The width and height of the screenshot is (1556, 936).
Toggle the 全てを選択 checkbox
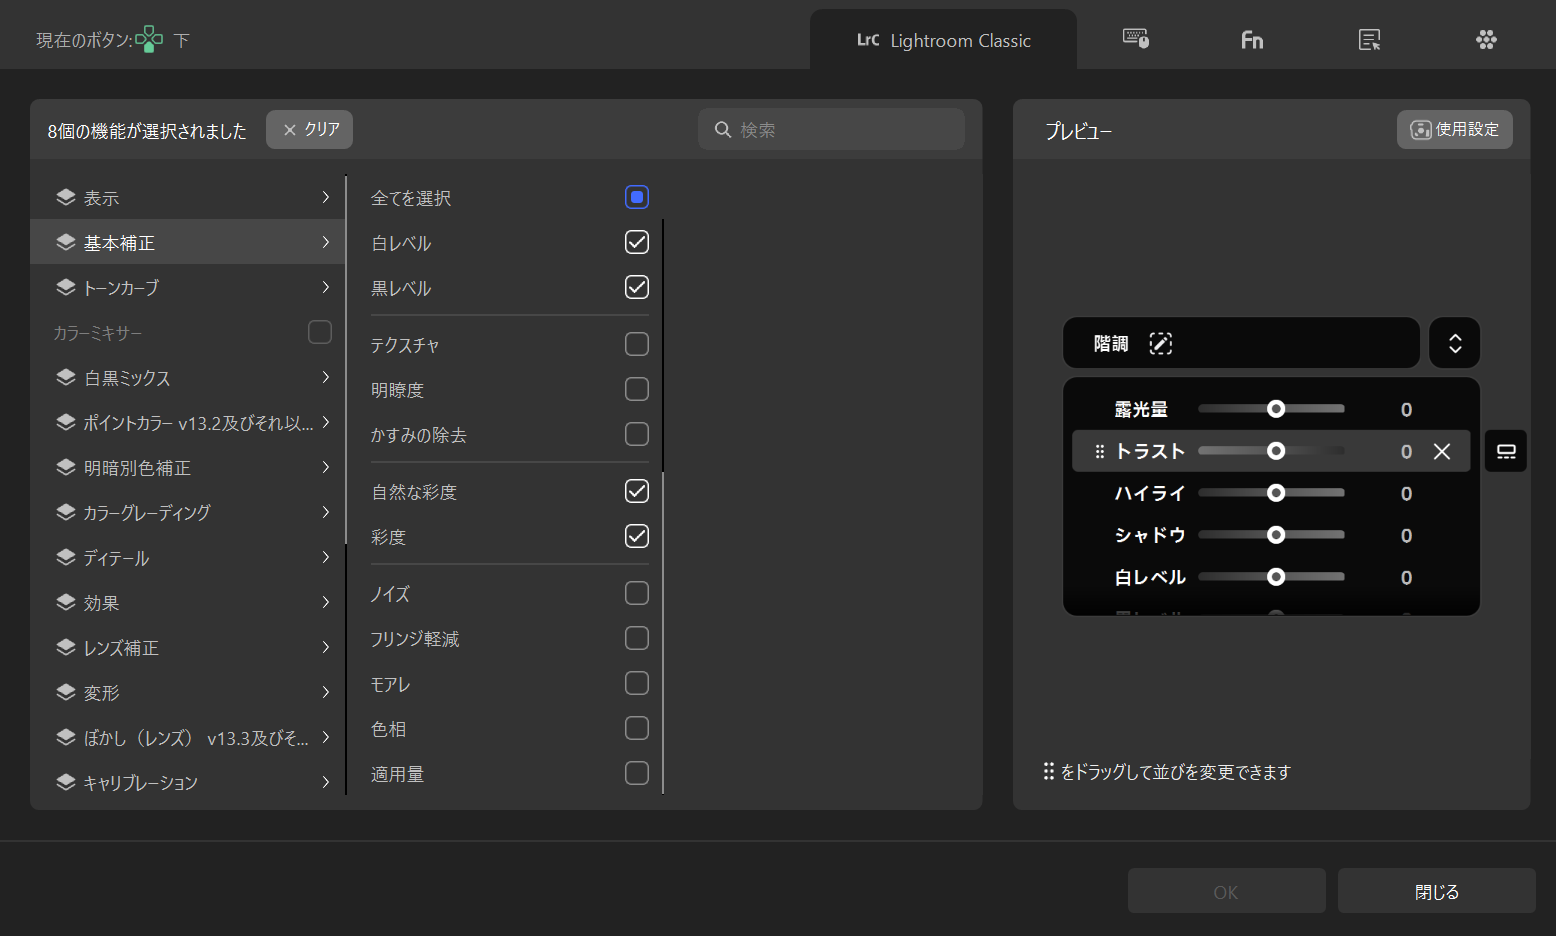click(x=636, y=197)
